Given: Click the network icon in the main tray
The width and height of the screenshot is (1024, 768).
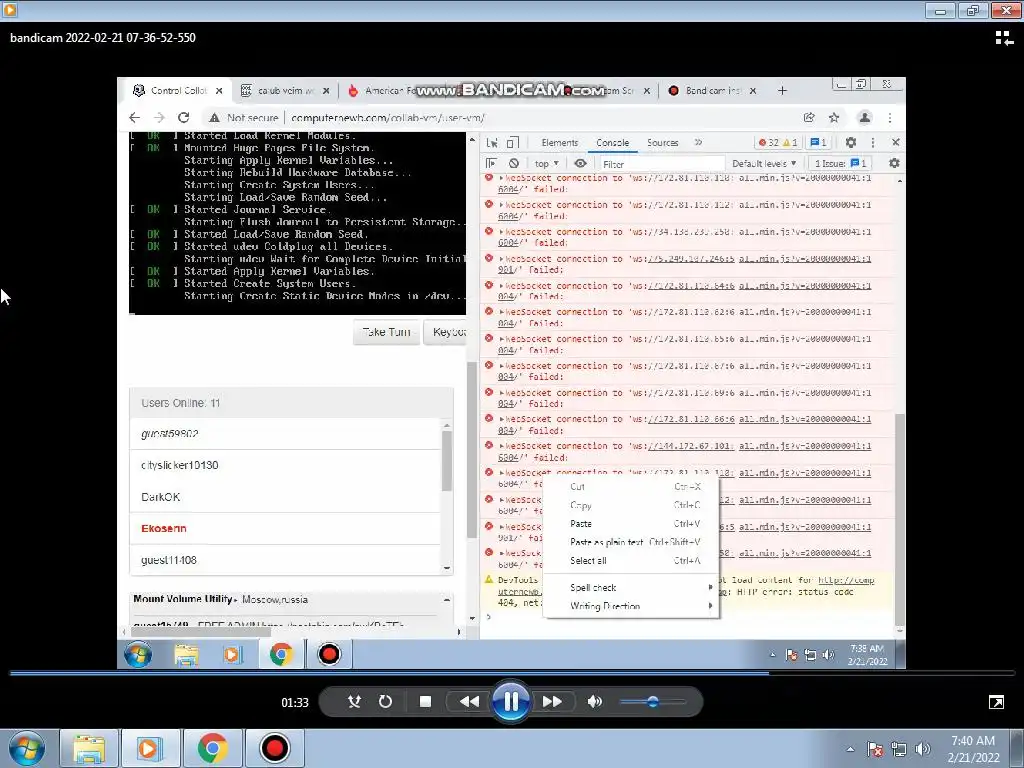Looking at the screenshot, I should (x=899, y=749).
